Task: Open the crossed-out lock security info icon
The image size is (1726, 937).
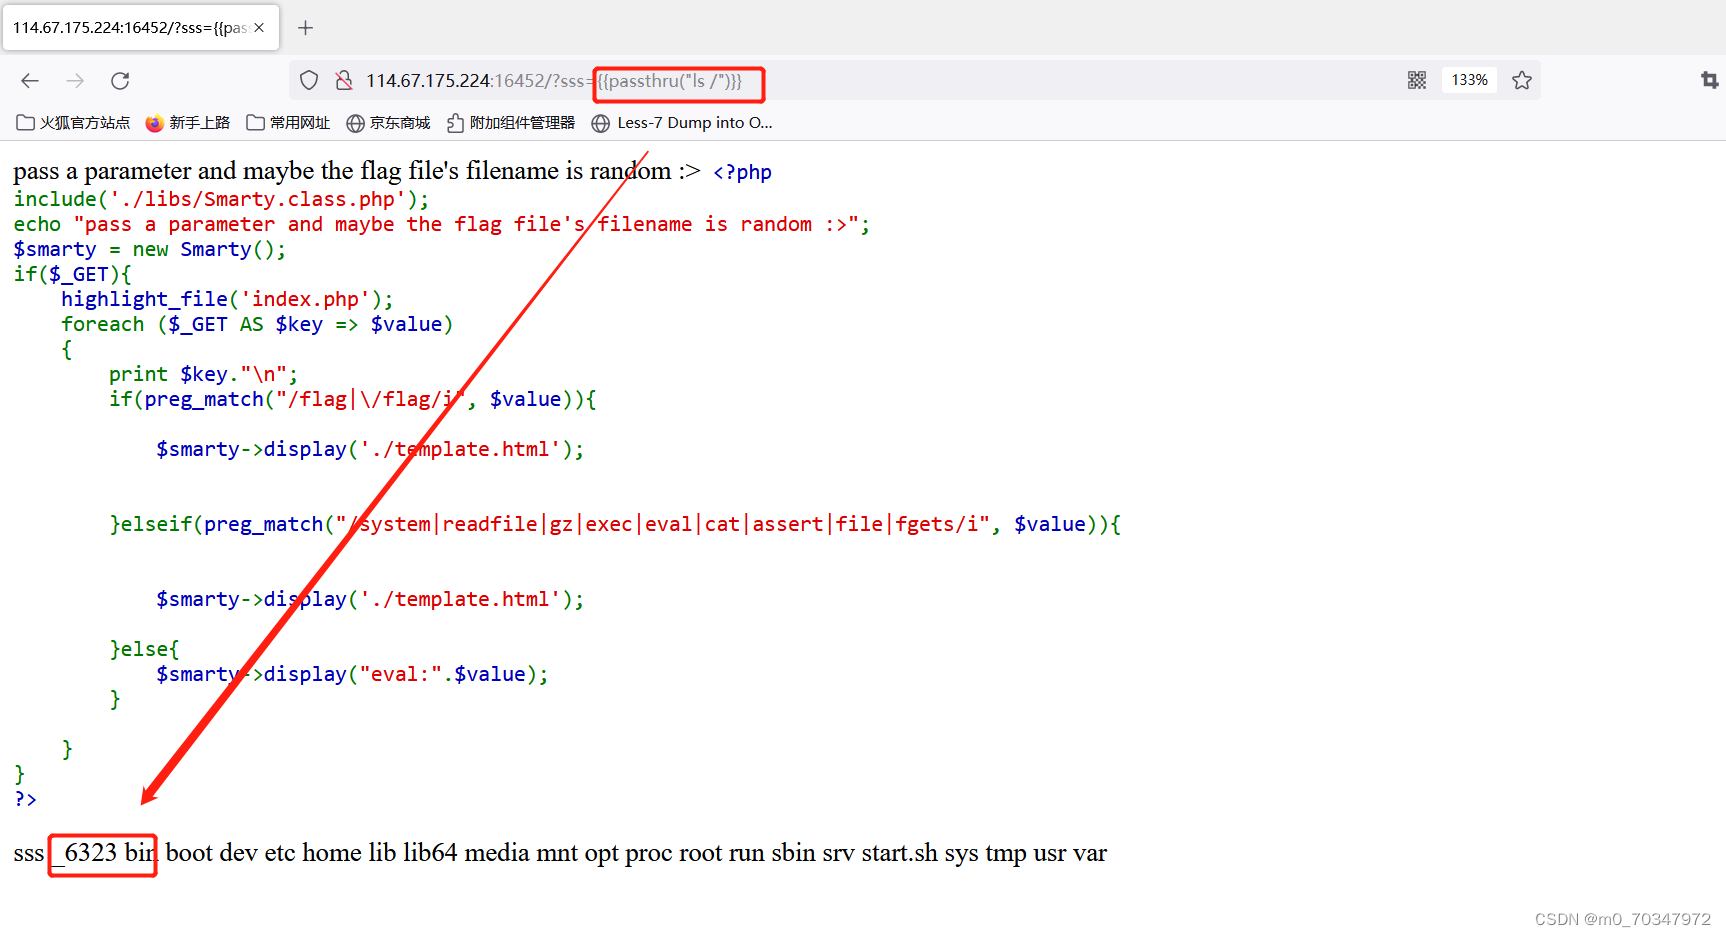Action: click(344, 80)
